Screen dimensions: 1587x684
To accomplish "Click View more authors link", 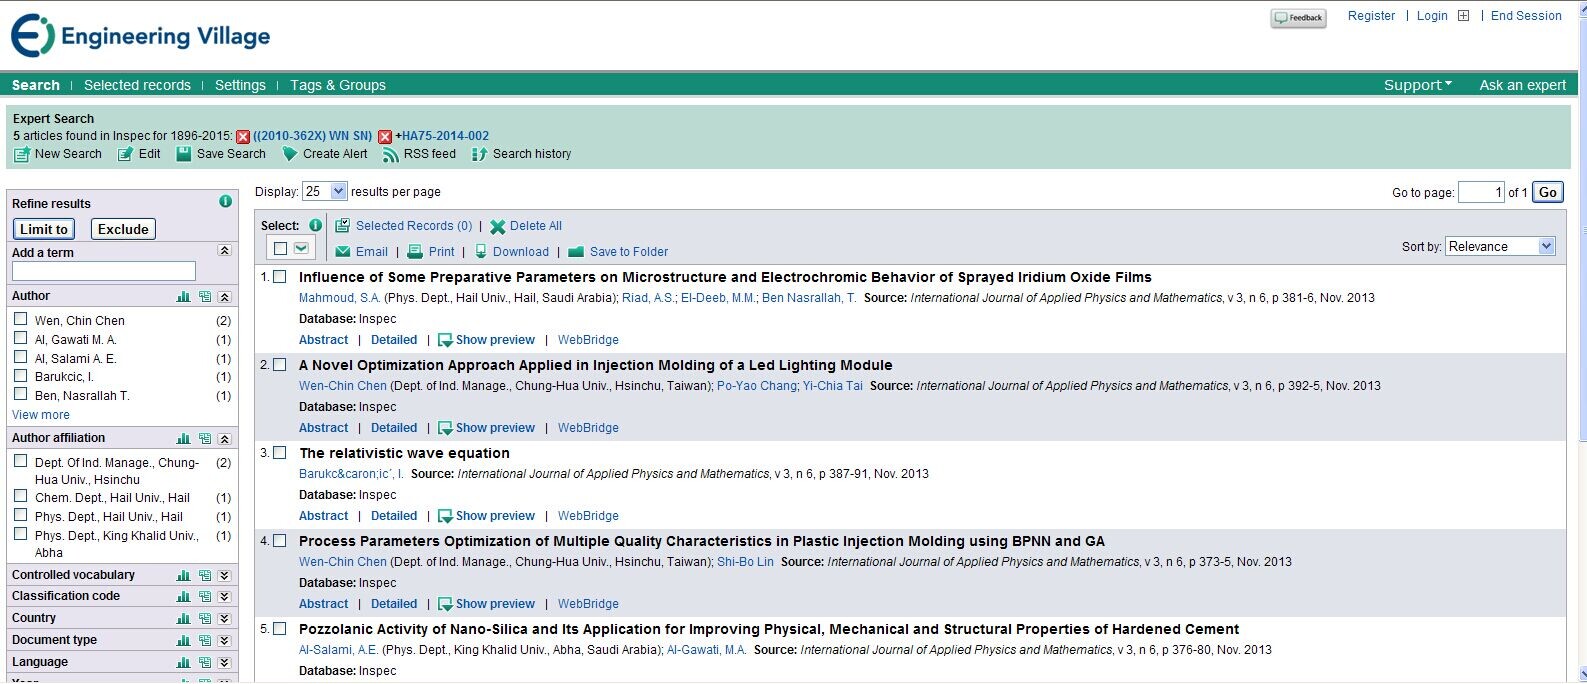I will coord(41,415).
